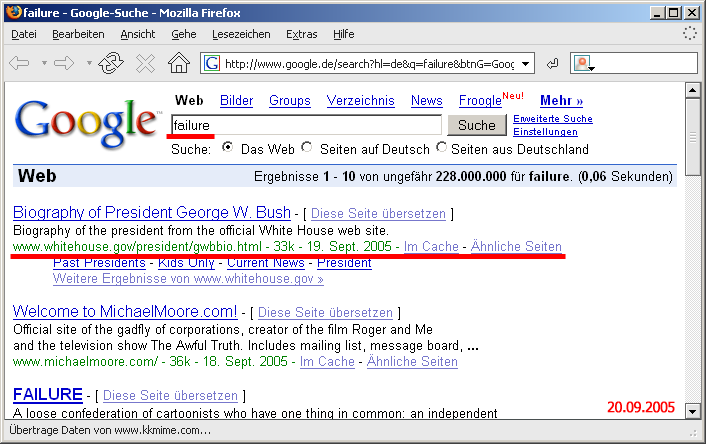Click the www.michaelmoore.com/ green URL text
The width and height of the screenshot is (706, 444).
coord(86,362)
